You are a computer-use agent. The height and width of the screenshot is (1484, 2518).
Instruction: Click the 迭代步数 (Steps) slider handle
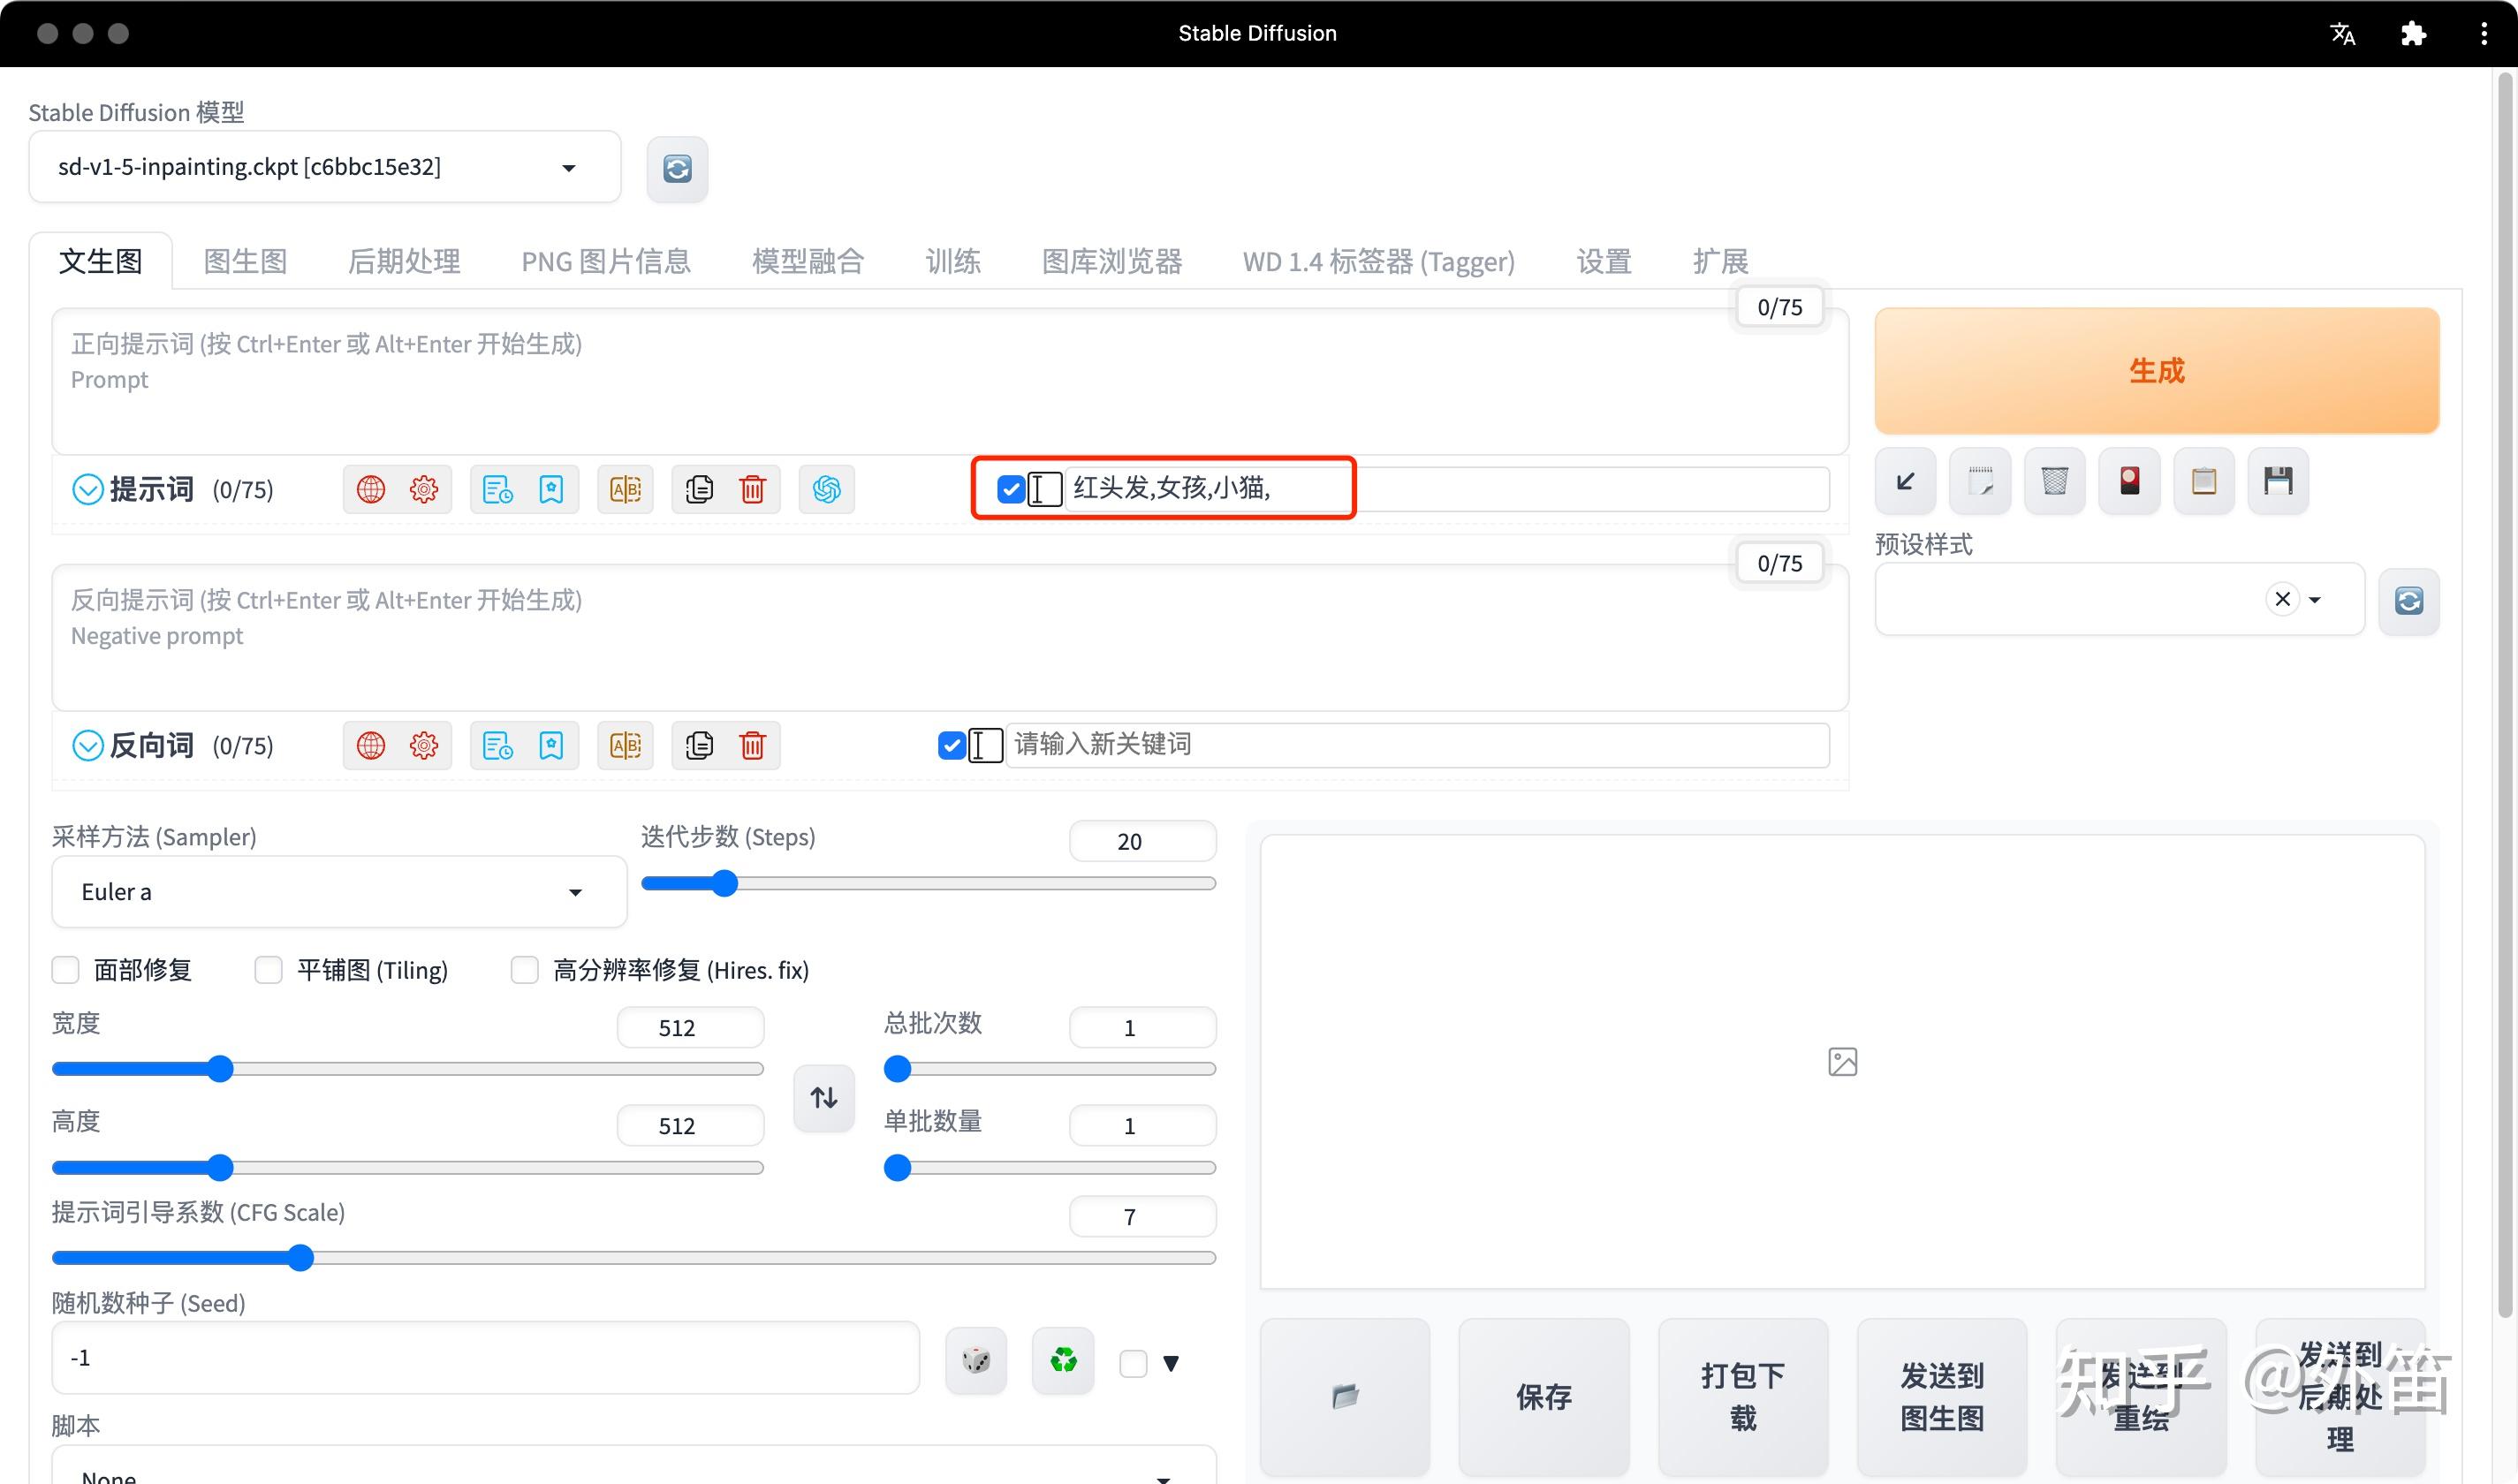pos(724,883)
